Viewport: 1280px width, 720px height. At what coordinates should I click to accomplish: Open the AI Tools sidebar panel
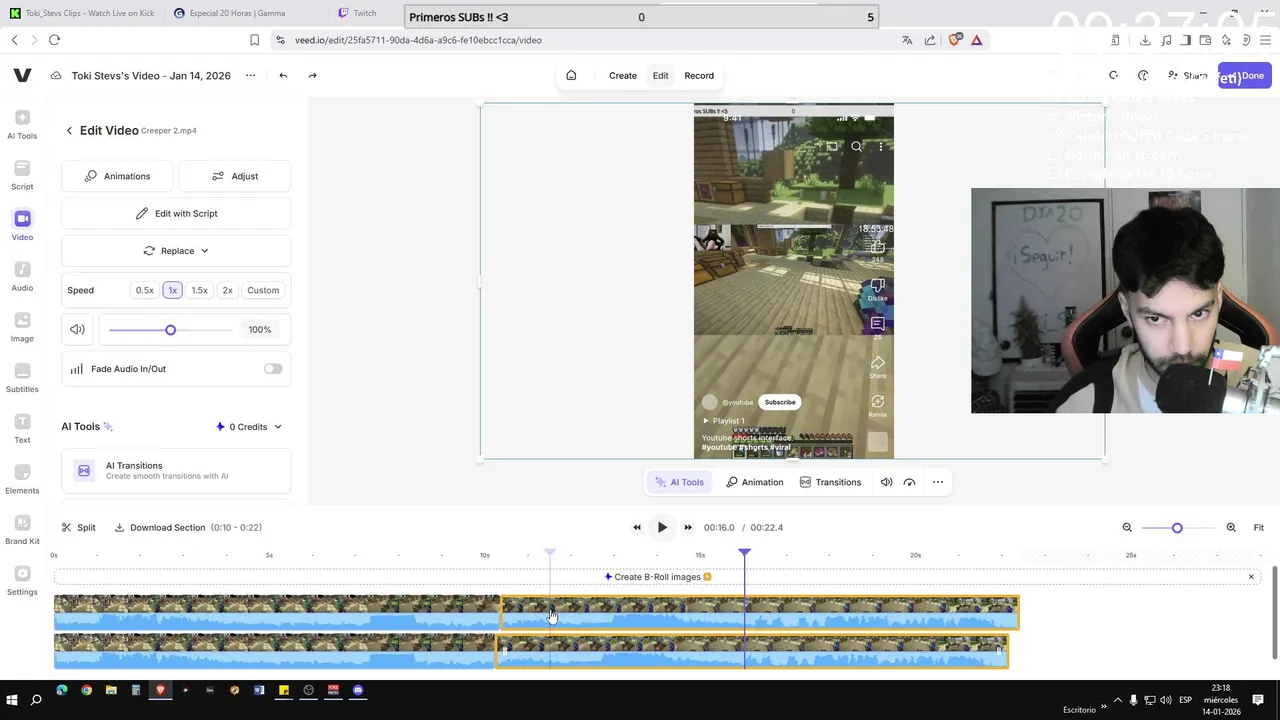click(x=22, y=125)
